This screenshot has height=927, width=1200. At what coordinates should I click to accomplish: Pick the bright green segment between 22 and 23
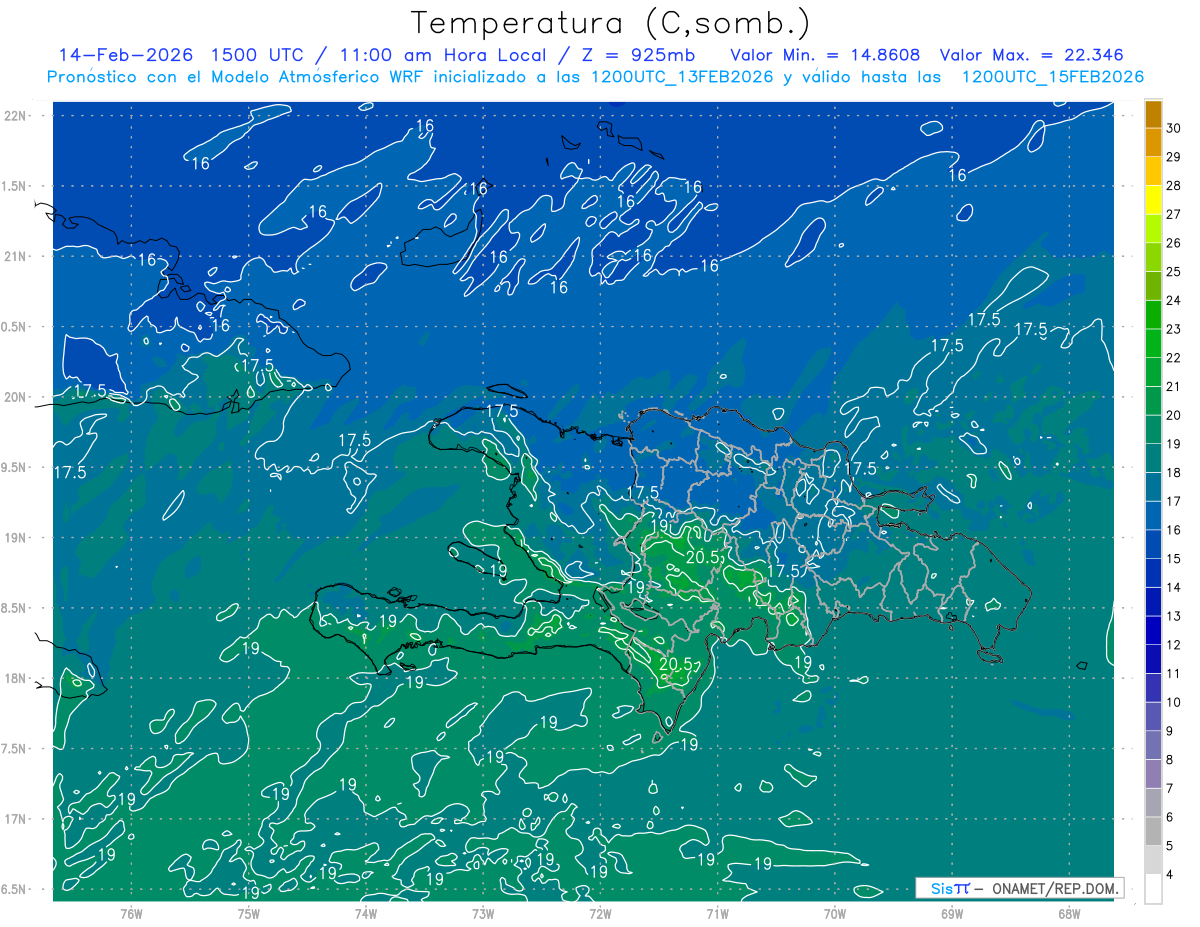(1153, 343)
